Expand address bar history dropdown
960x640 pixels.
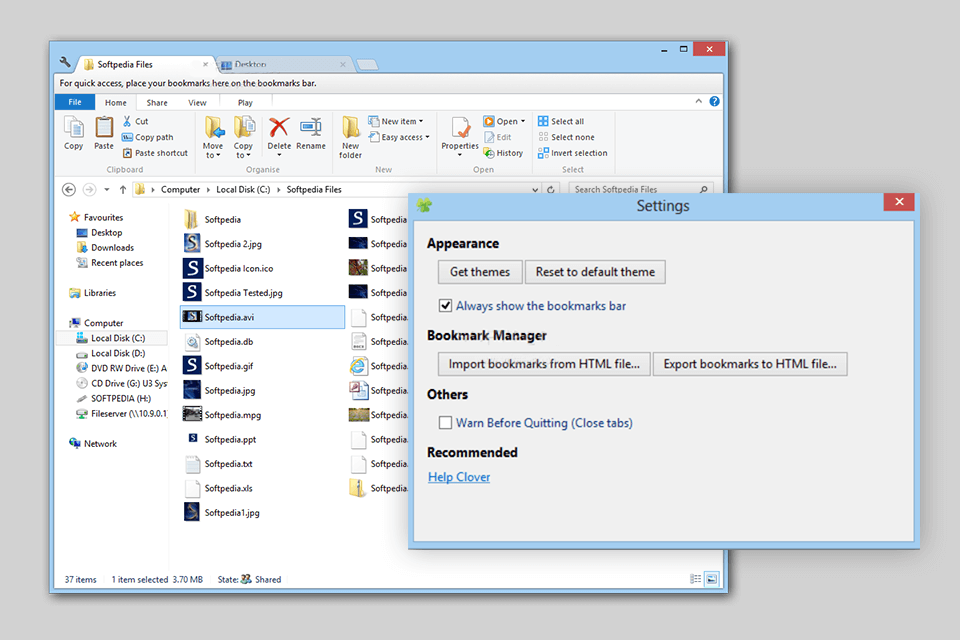tap(535, 190)
